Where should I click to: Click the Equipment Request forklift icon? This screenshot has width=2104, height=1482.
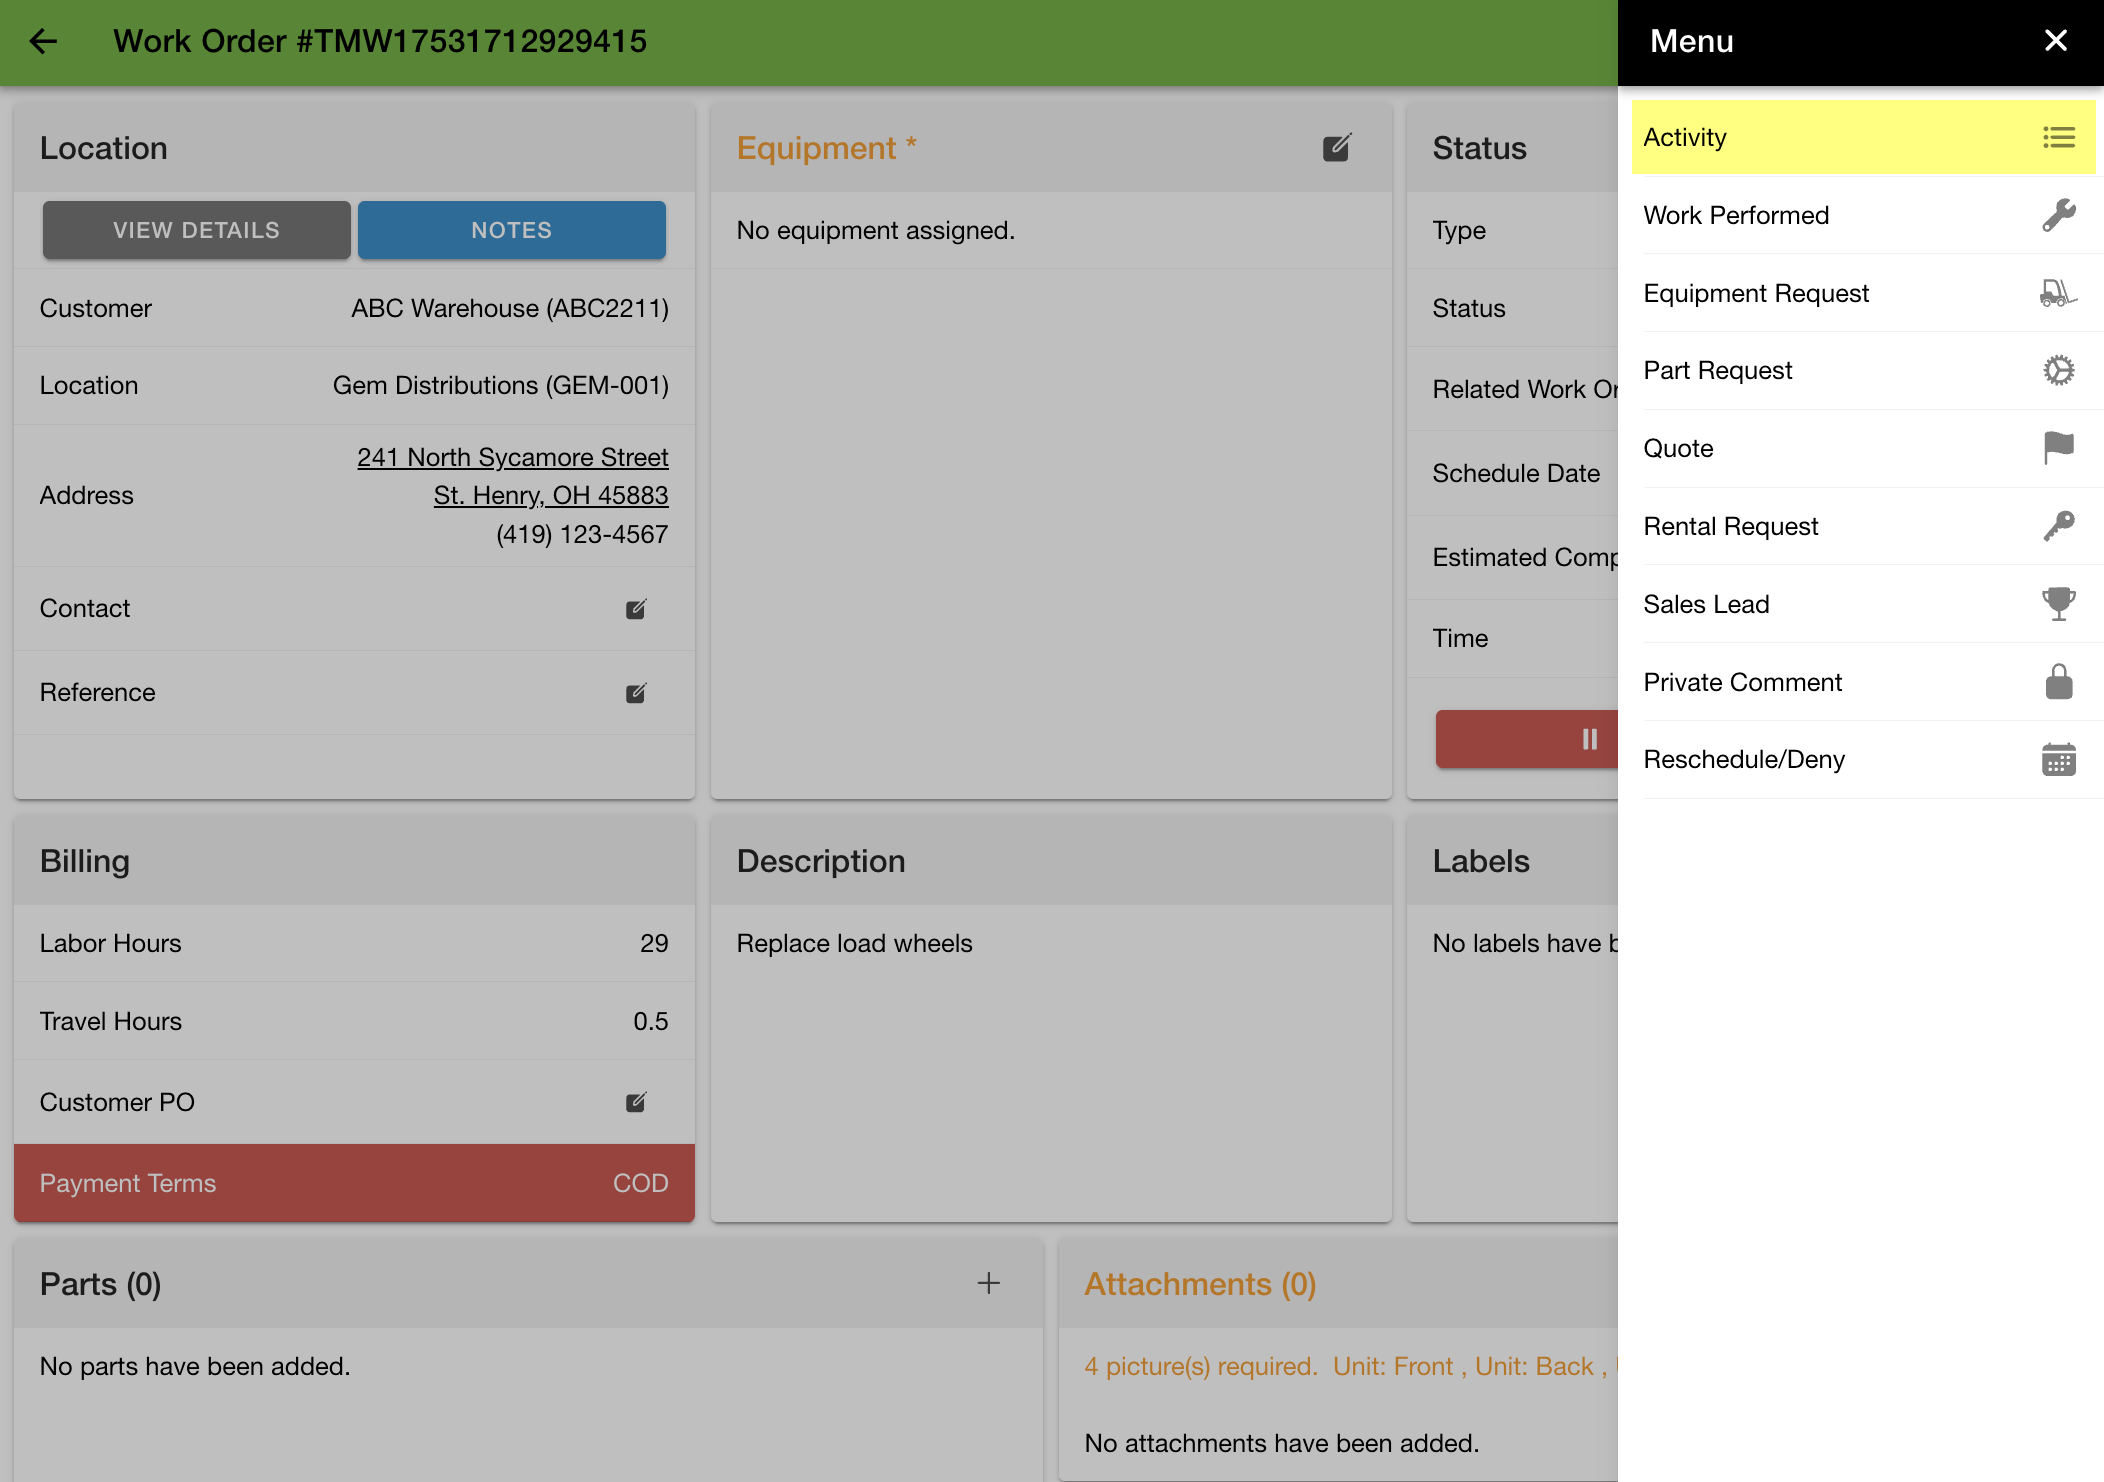(x=2058, y=293)
